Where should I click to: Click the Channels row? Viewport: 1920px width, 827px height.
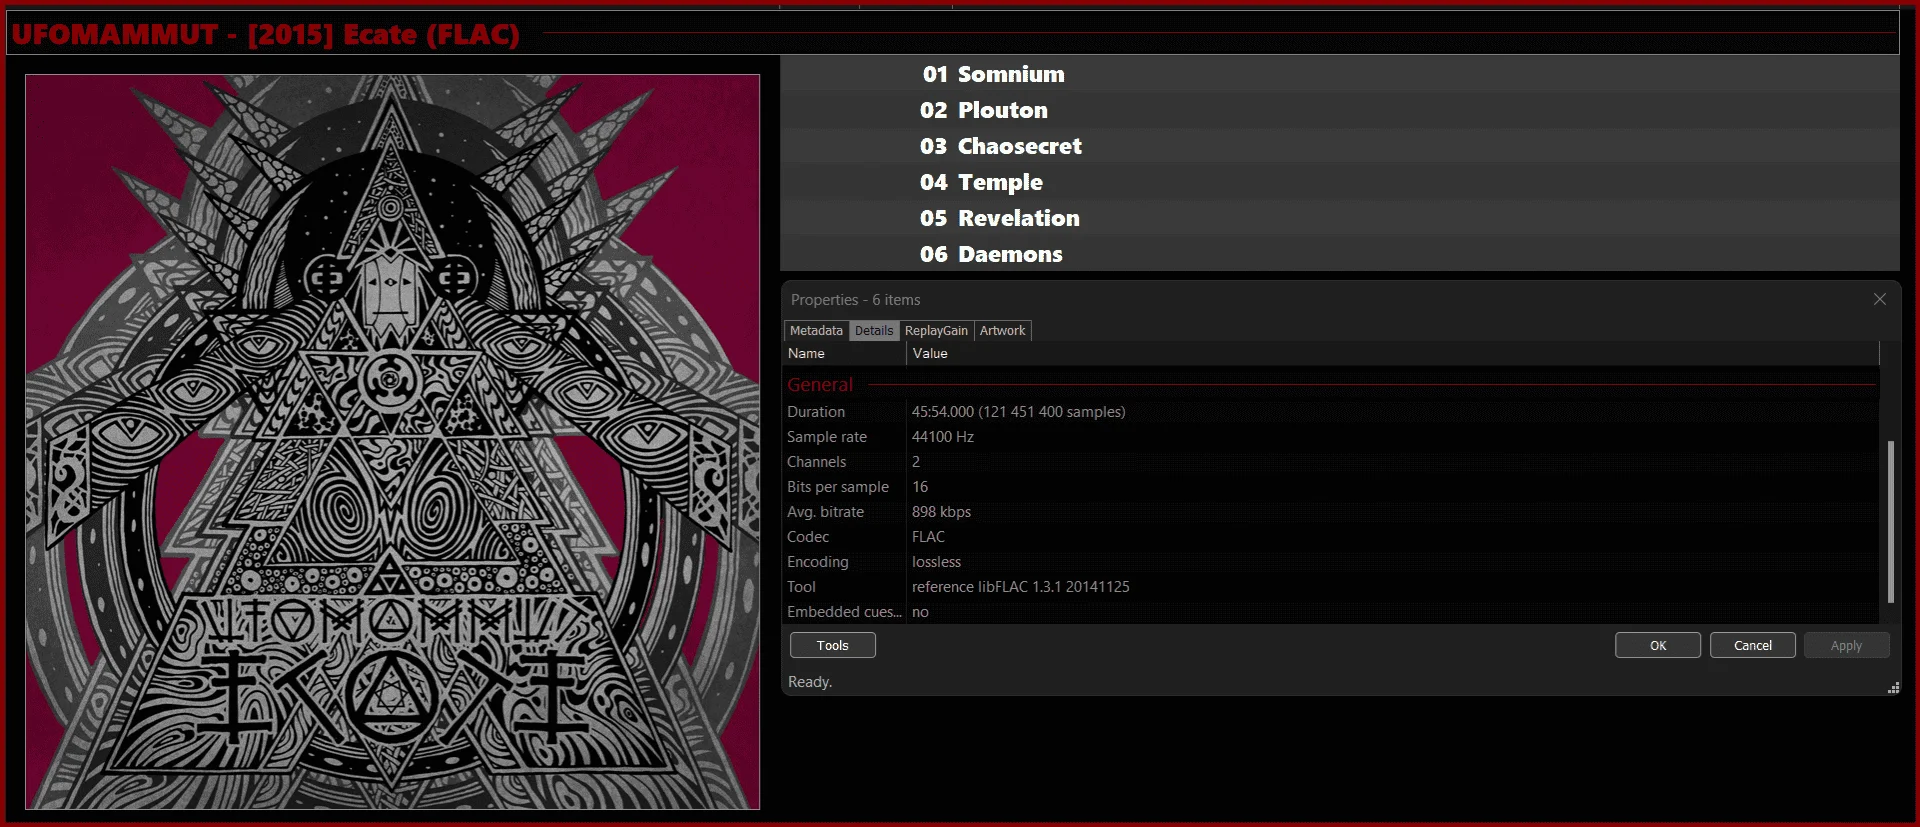1331,461
